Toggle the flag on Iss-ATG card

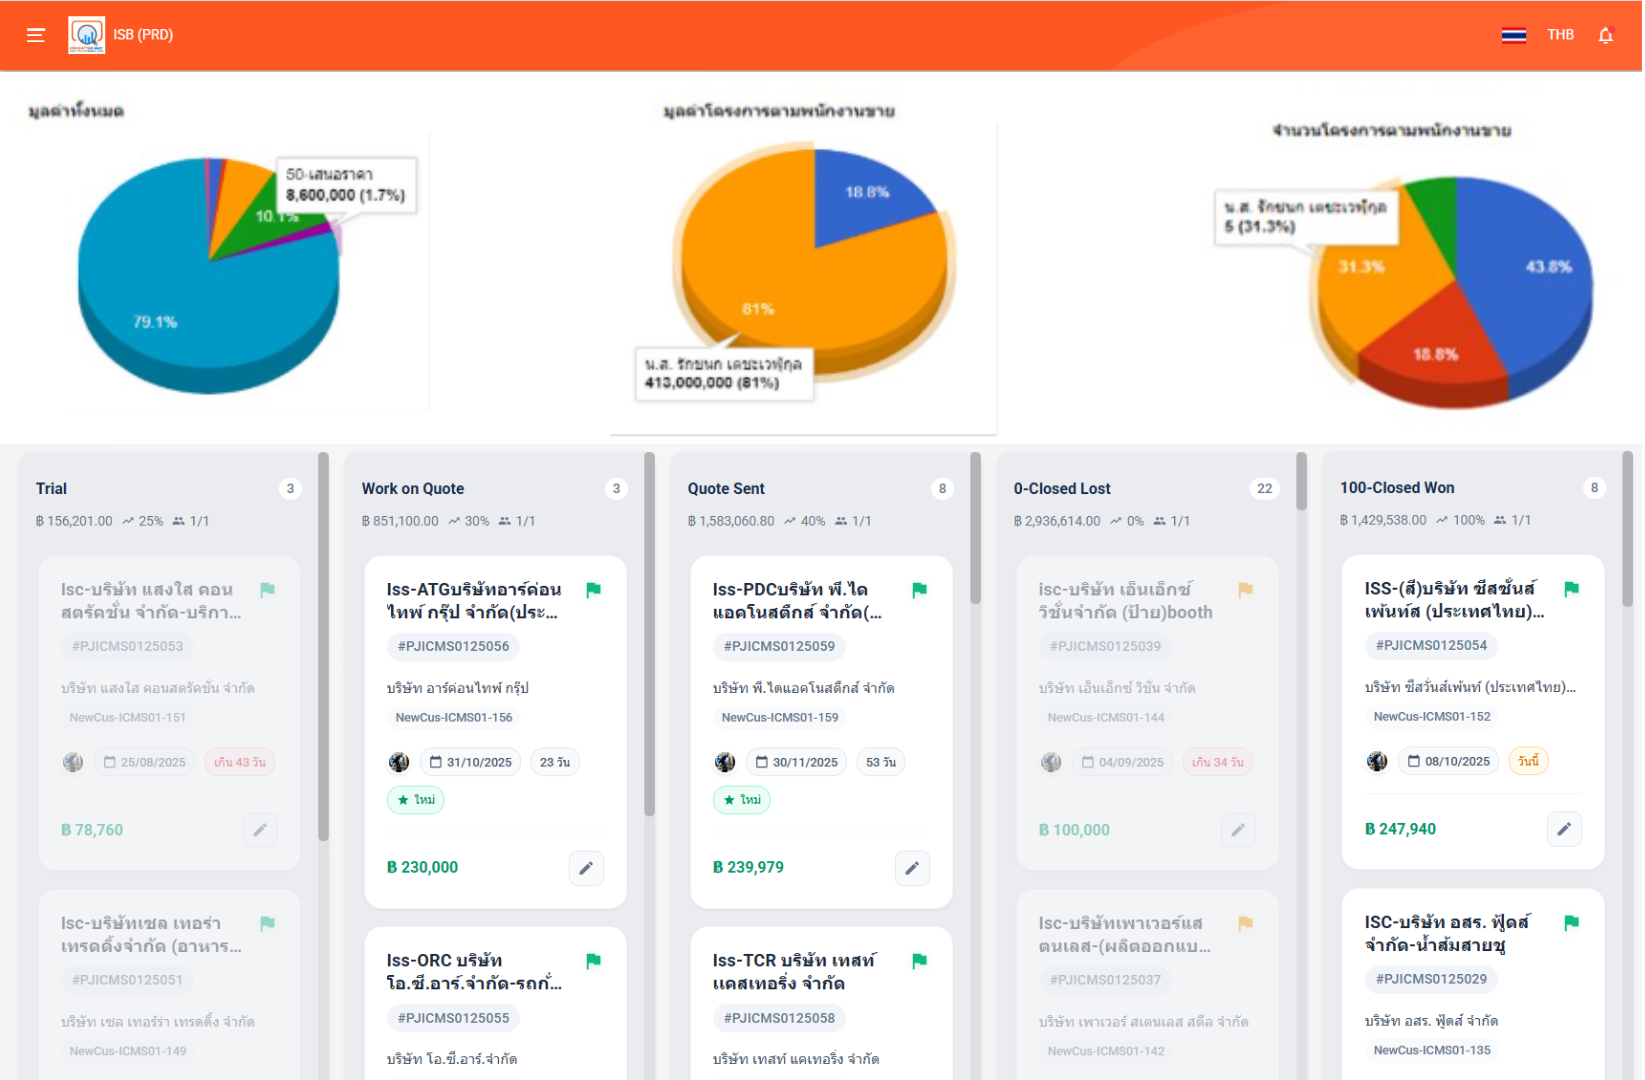pos(593,590)
